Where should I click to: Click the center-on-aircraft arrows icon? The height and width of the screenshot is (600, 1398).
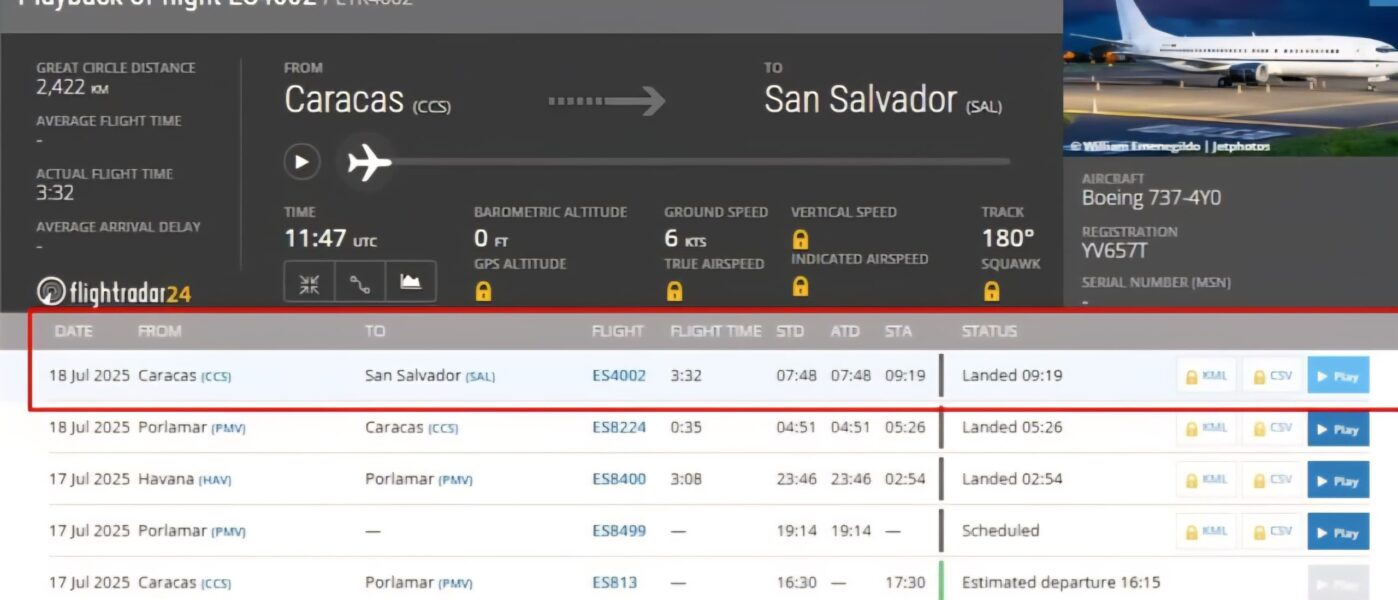pos(309,282)
